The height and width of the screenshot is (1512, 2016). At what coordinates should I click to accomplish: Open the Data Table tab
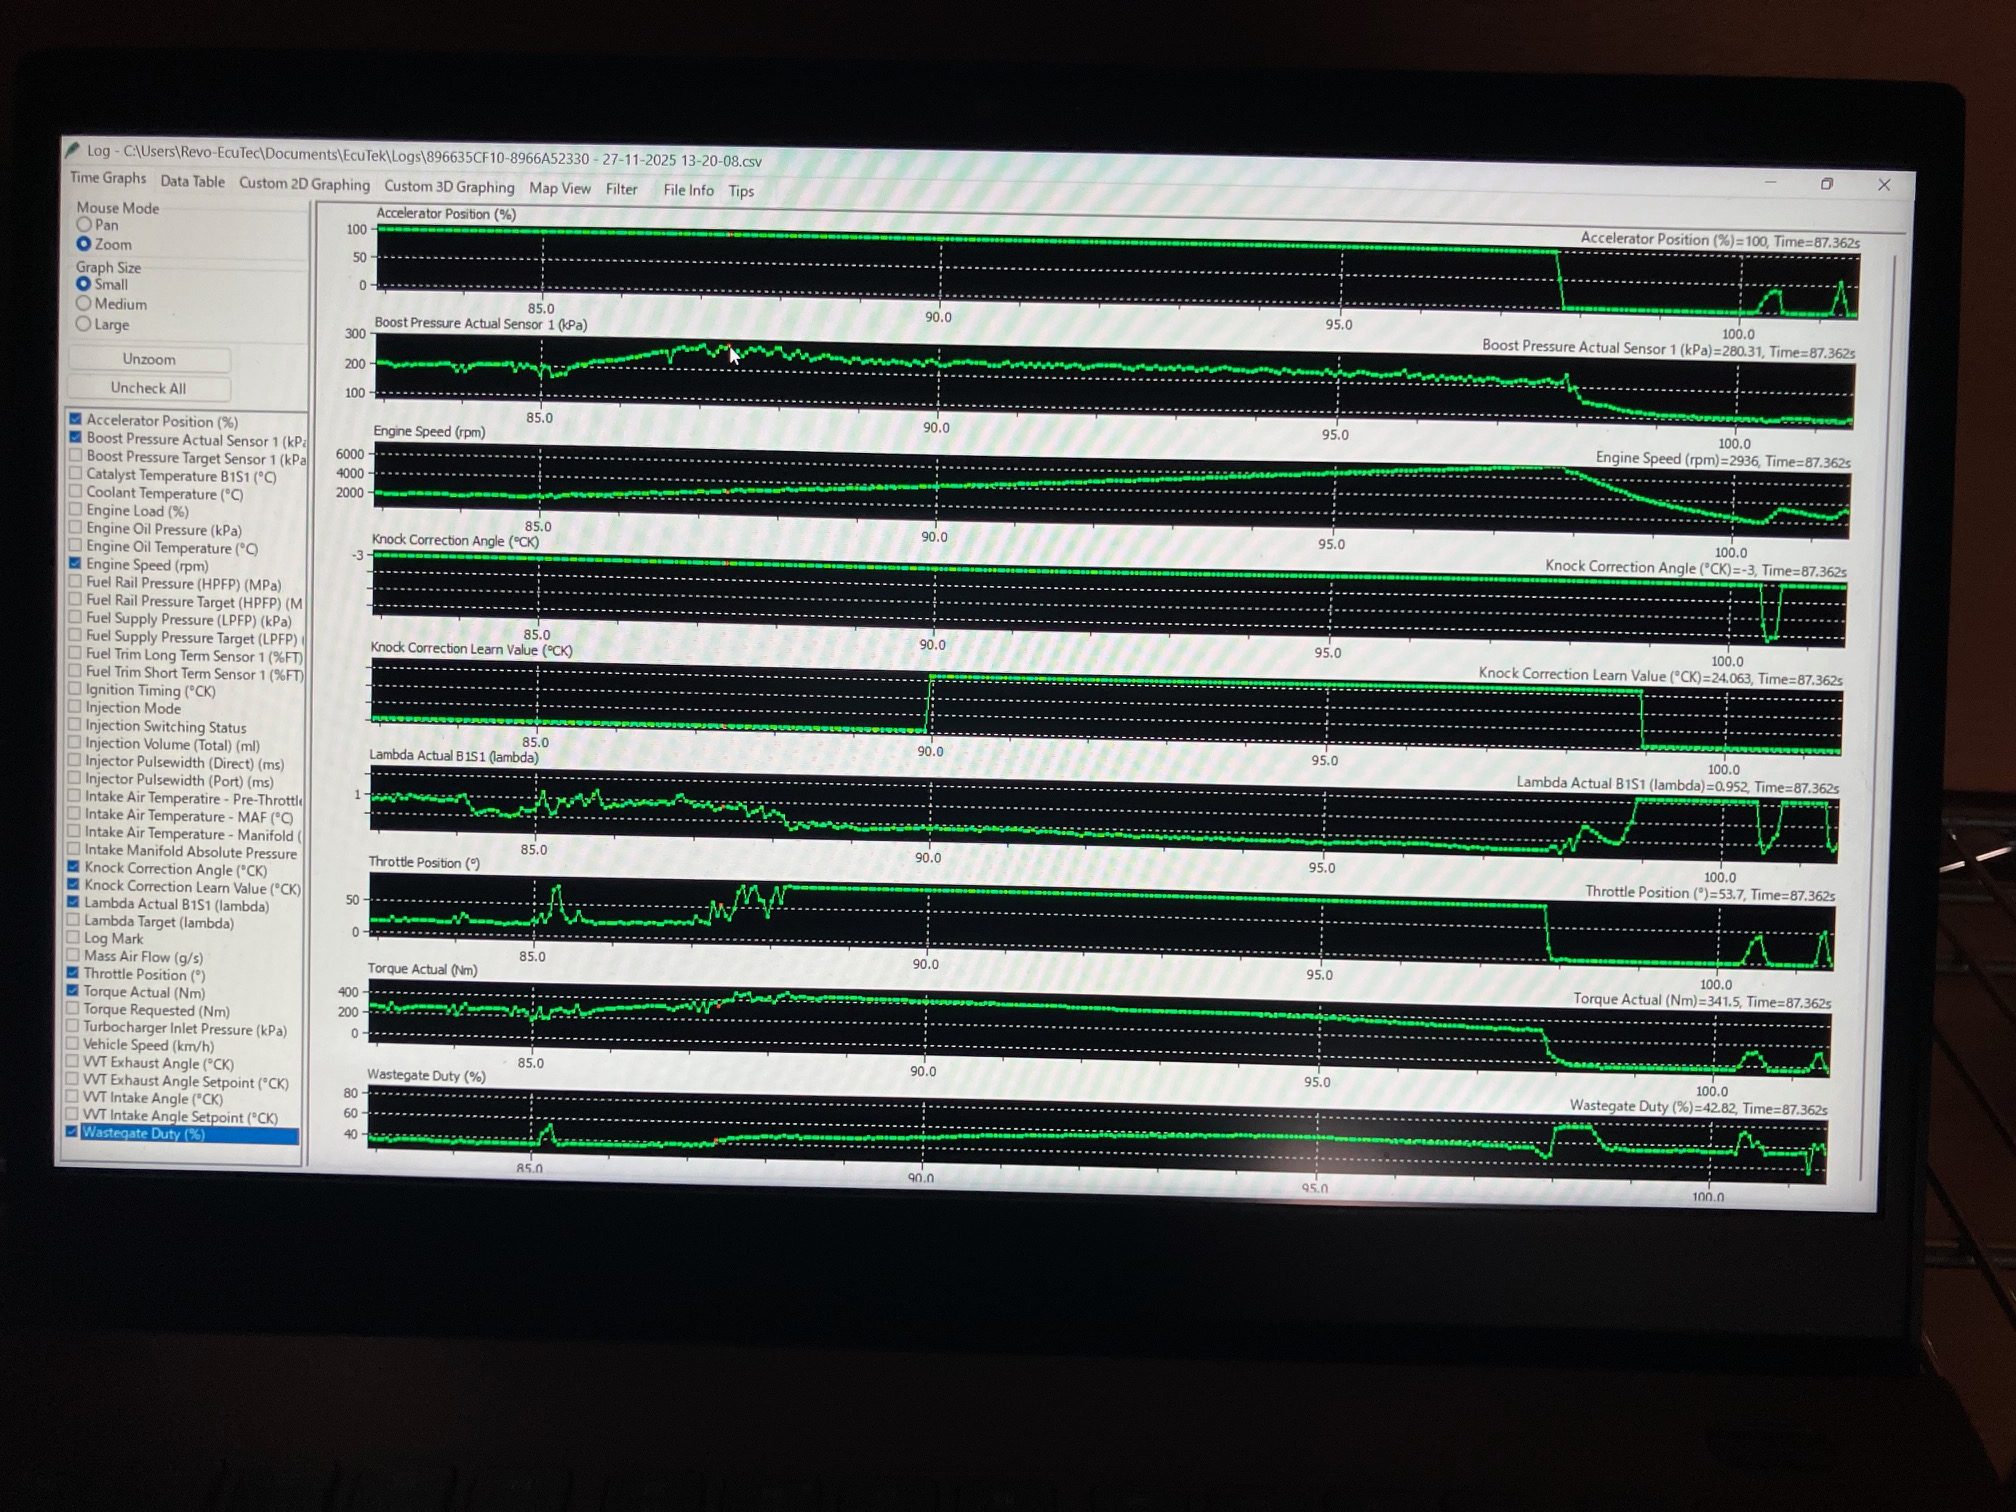point(192,181)
